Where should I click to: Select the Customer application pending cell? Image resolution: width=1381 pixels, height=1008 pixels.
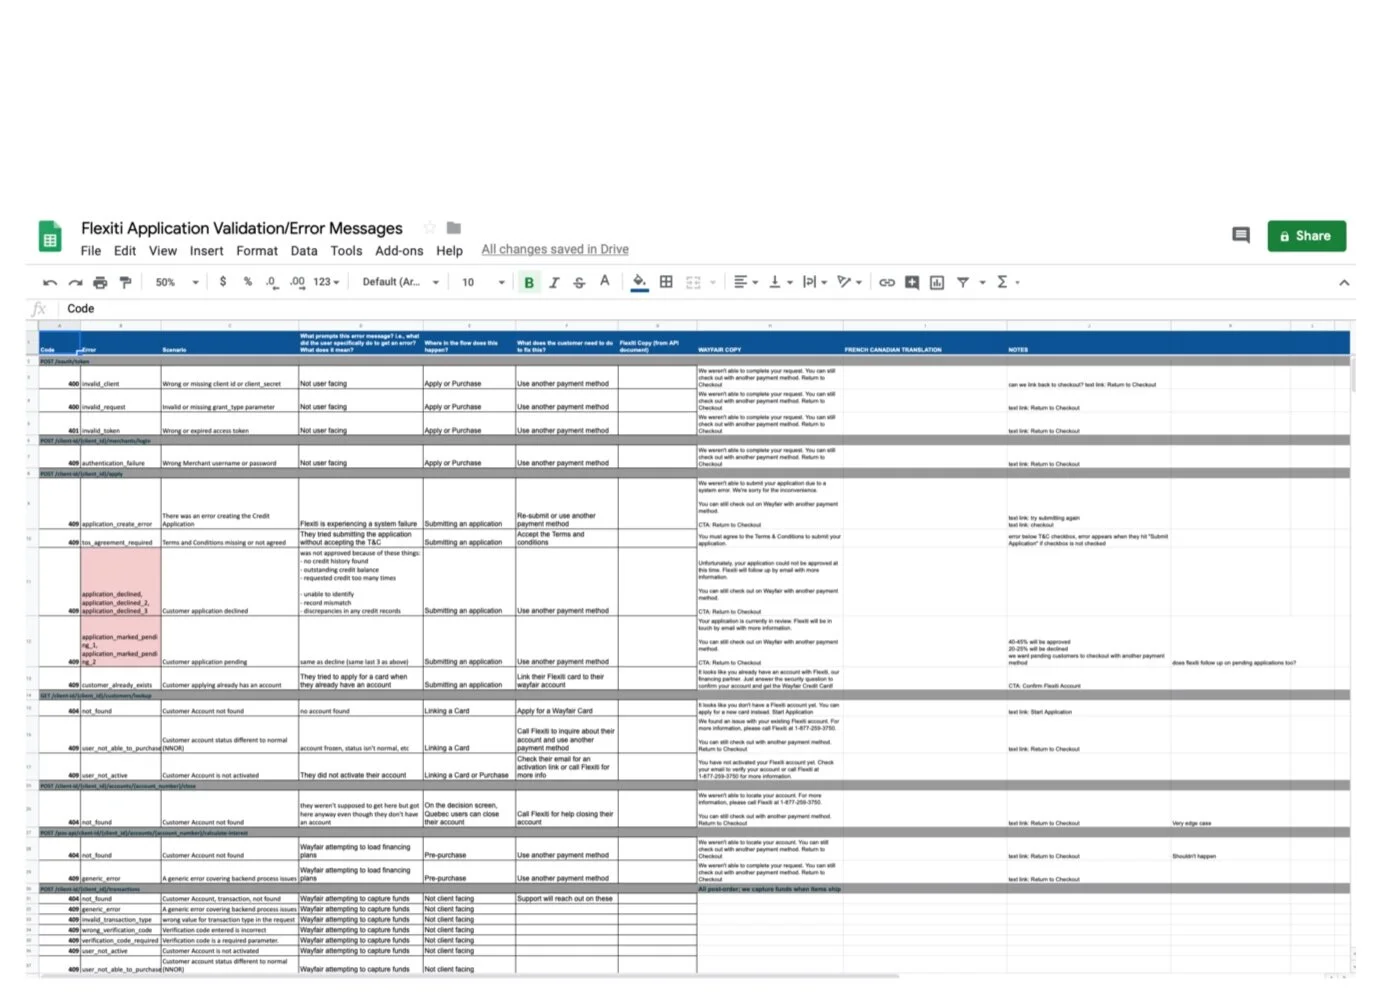coord(230,641)
